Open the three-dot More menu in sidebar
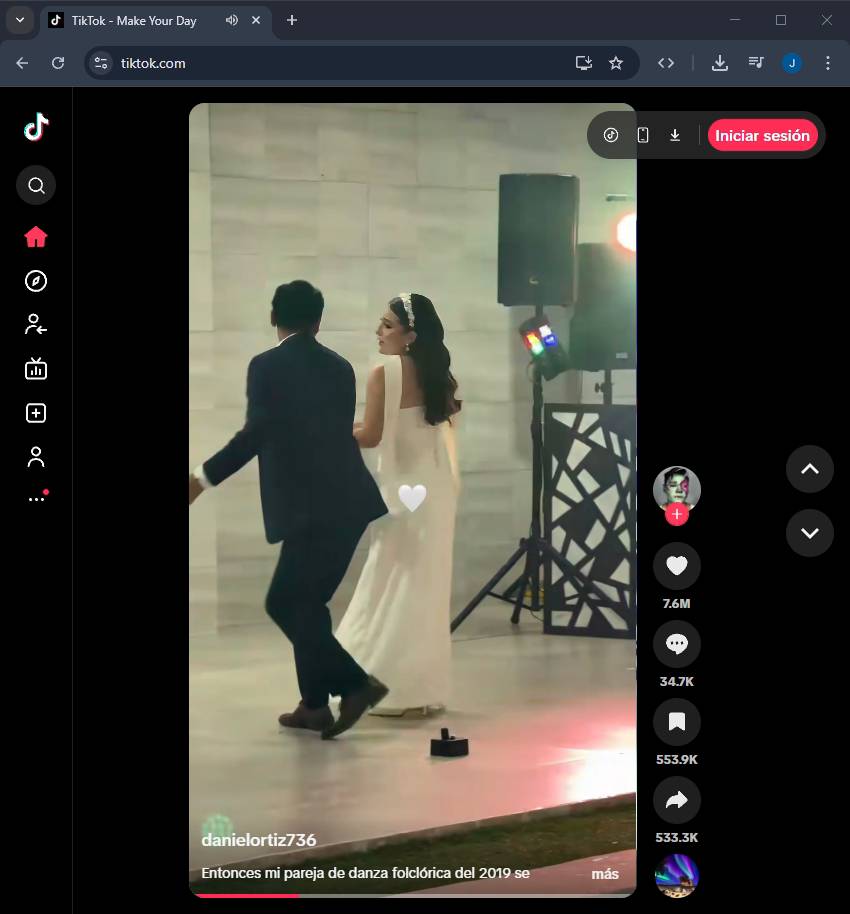Image resolution: width=850 pixels, height=914 pixels. point(36,498)
